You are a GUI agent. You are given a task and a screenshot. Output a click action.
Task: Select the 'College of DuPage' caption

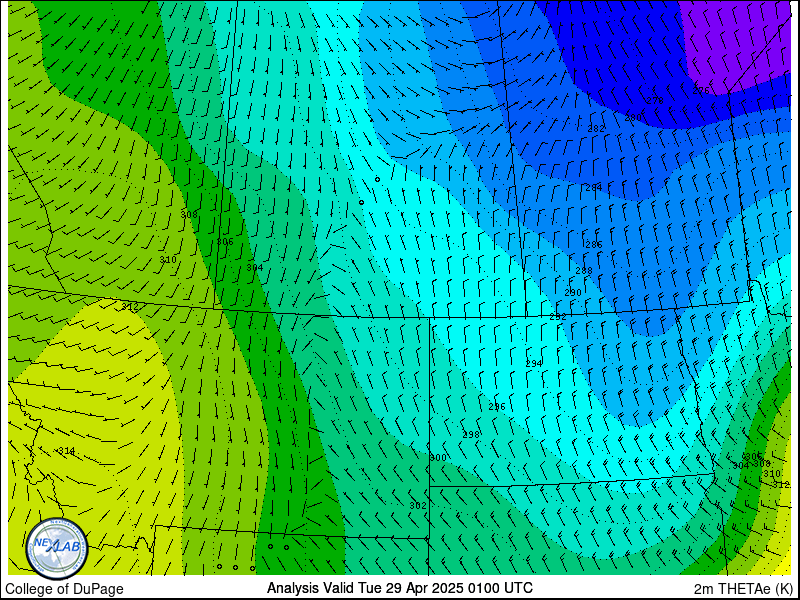64,589
